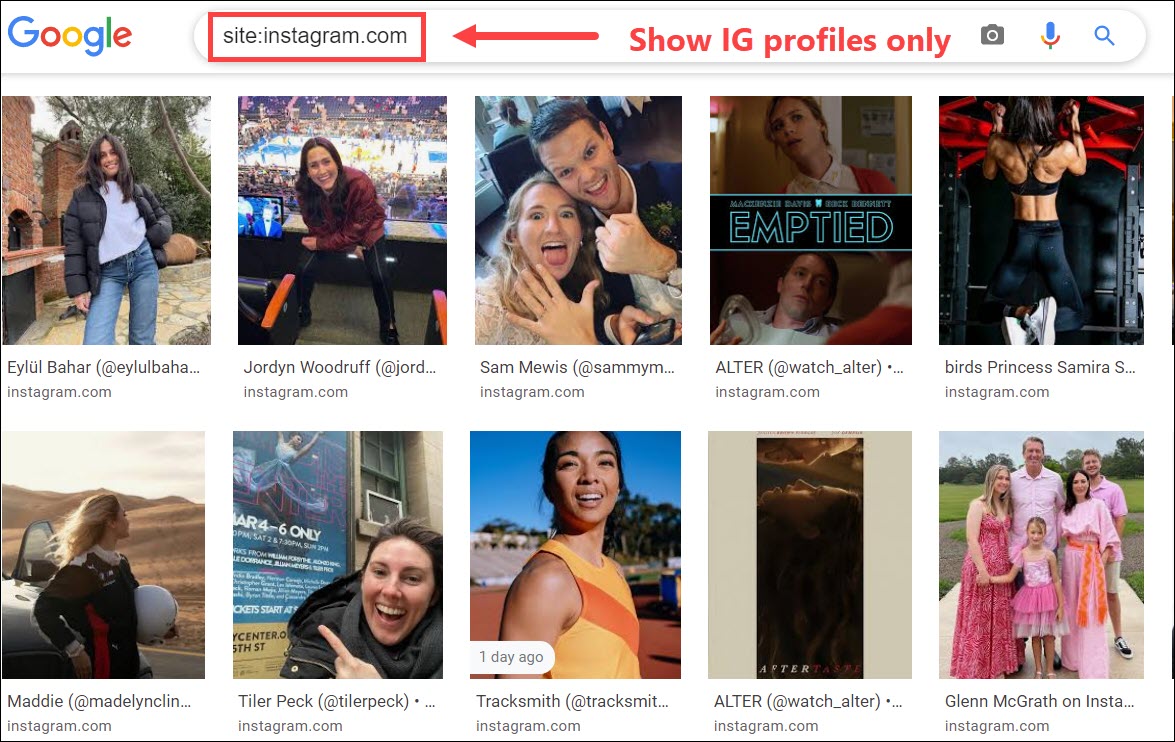Click the Tiler Peck result title
The image size is (1175, 742).
click(x=336, y=702)
